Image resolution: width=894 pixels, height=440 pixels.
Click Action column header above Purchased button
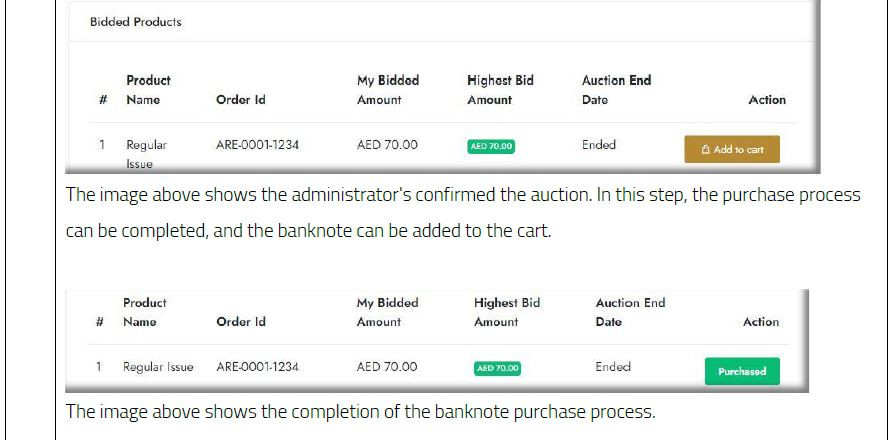761,322
